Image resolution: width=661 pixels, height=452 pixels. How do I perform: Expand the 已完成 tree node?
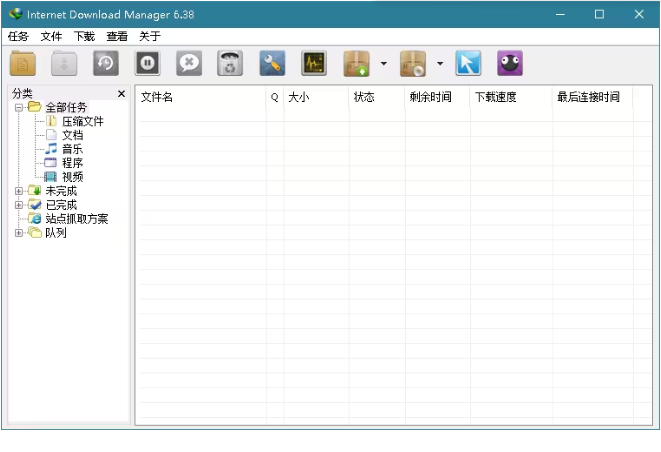coord(19,205)
